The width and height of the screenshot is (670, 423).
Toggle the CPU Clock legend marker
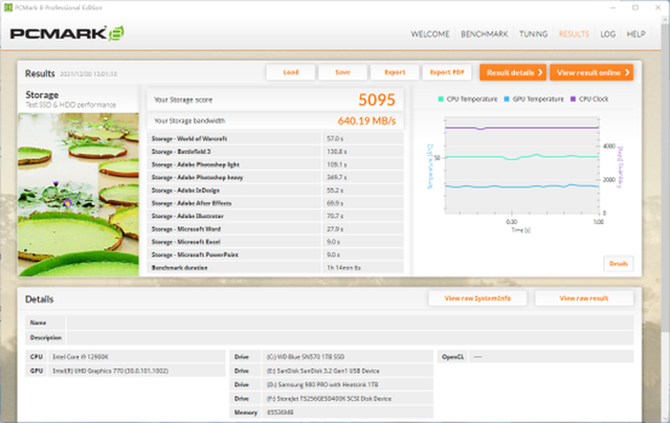[575, 99]
